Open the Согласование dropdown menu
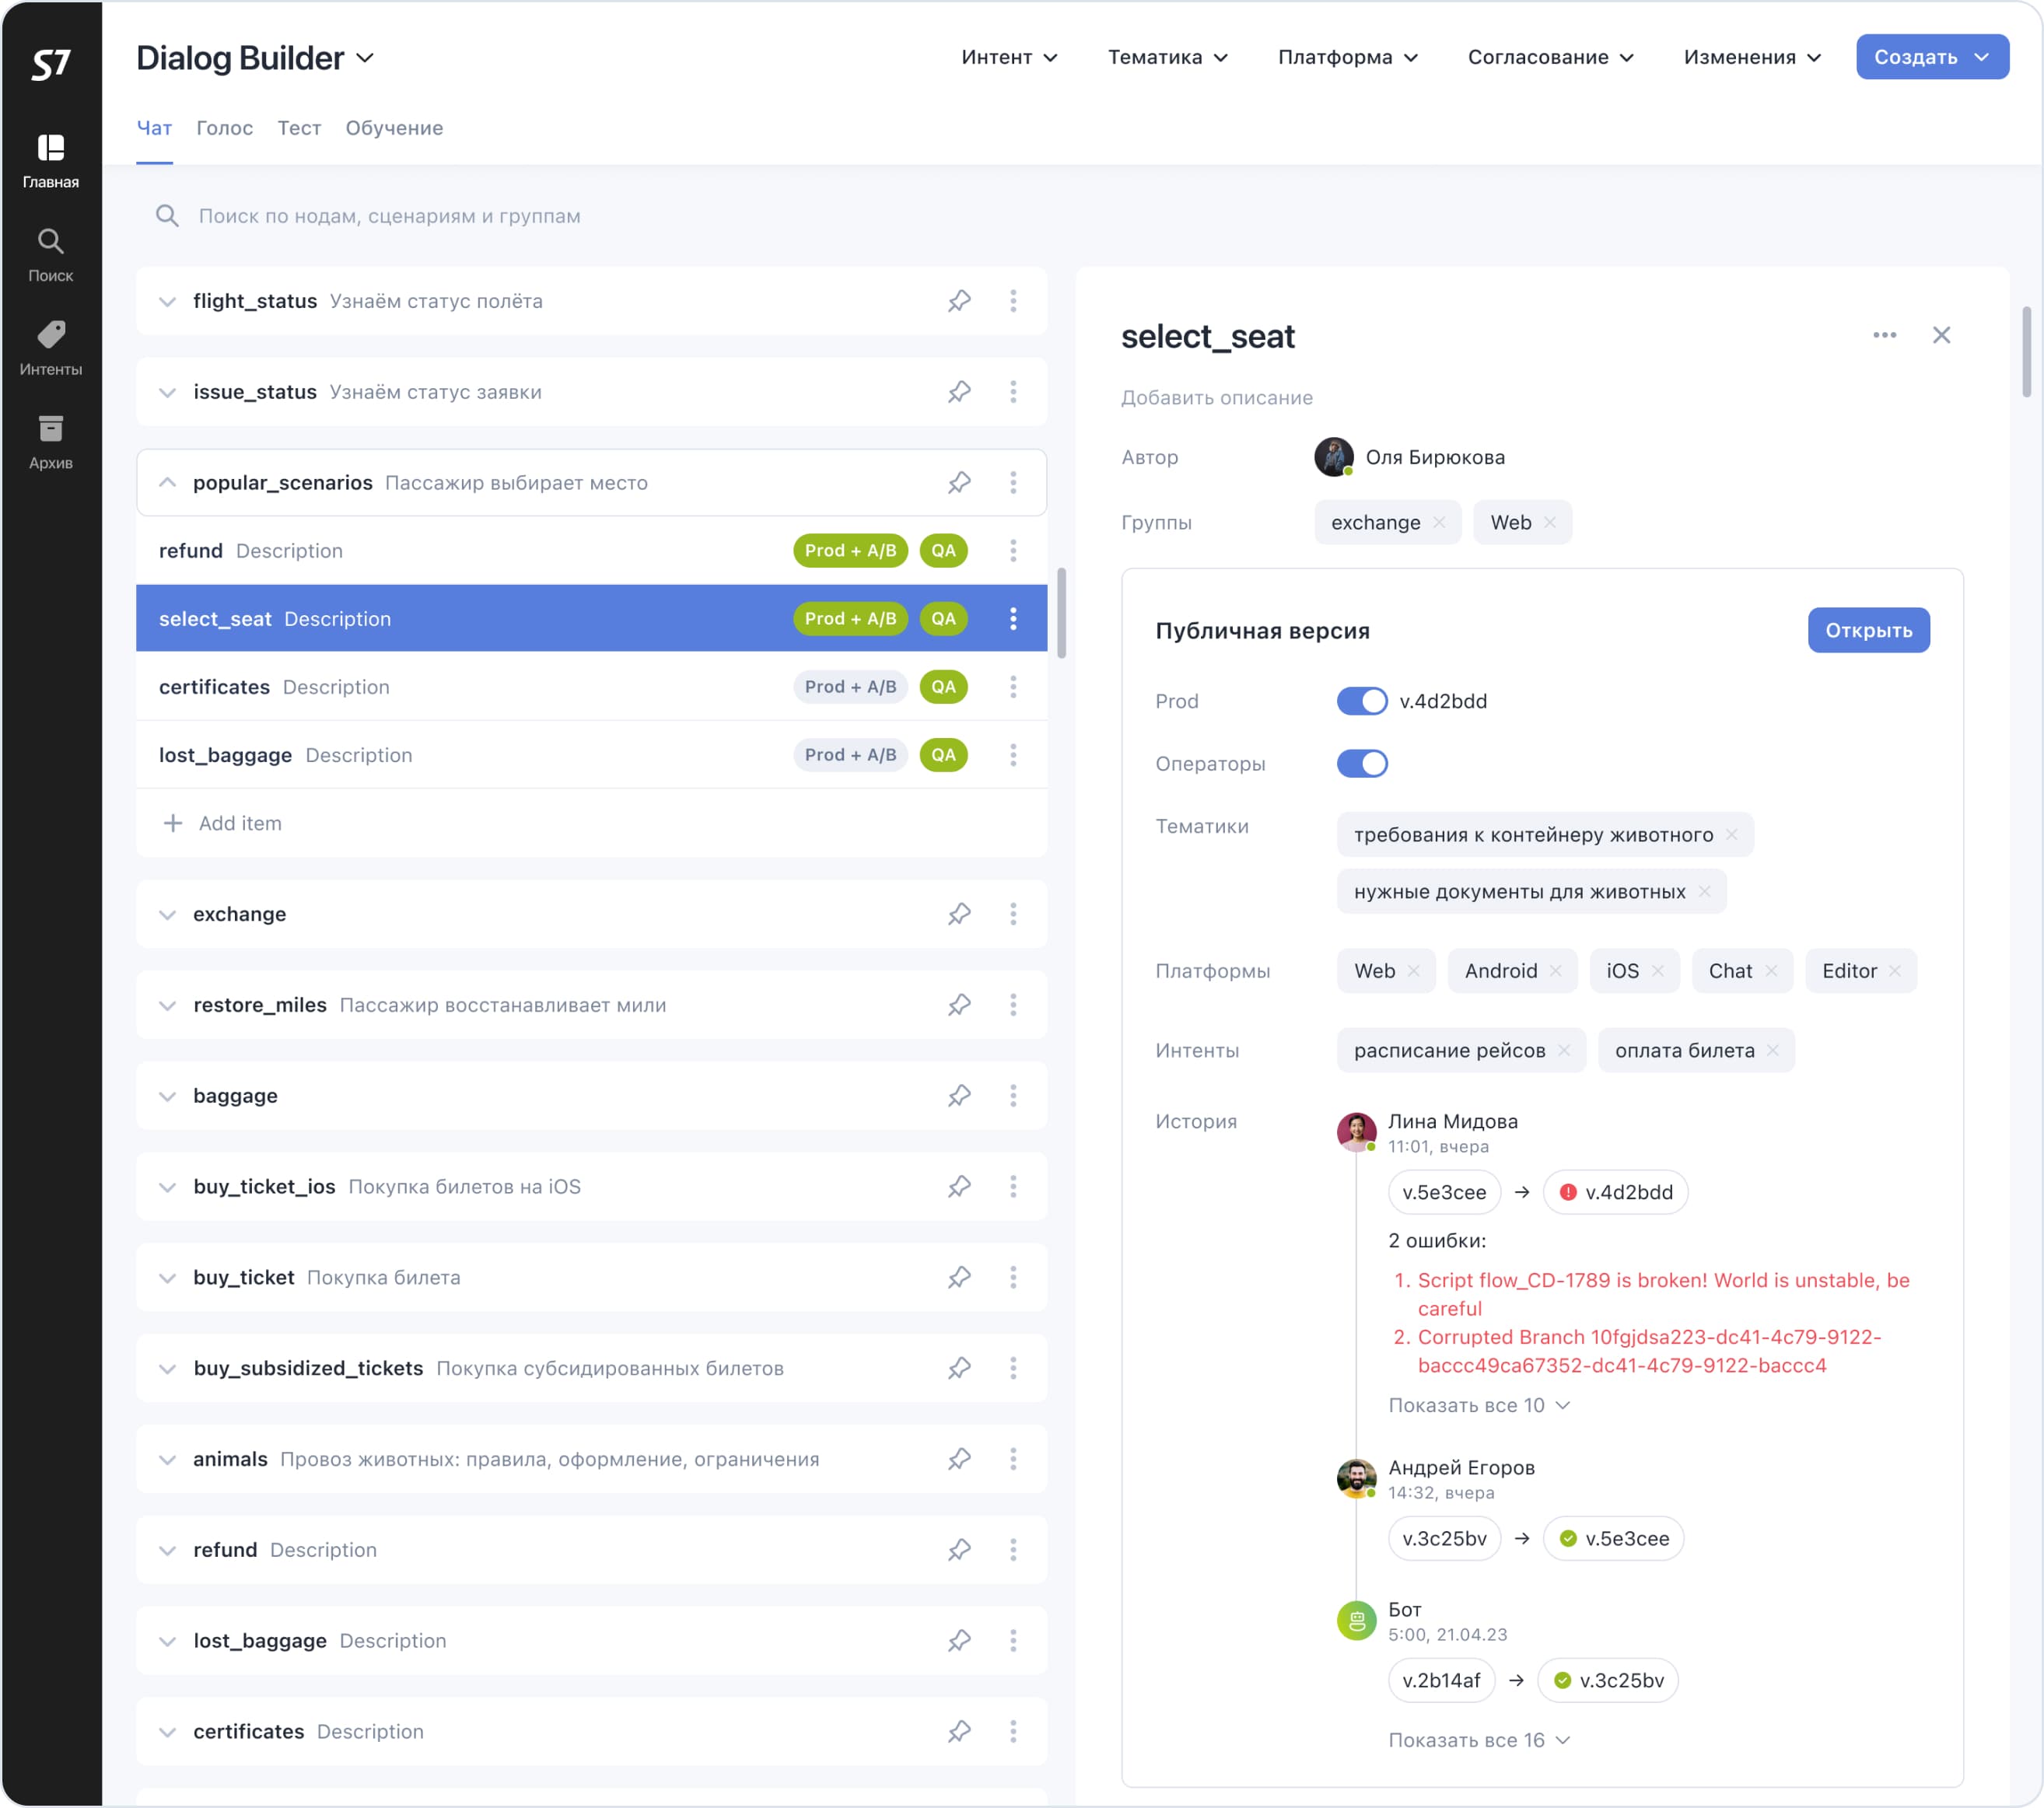Screen dimensions: 2044x1808 [1550, 57]
